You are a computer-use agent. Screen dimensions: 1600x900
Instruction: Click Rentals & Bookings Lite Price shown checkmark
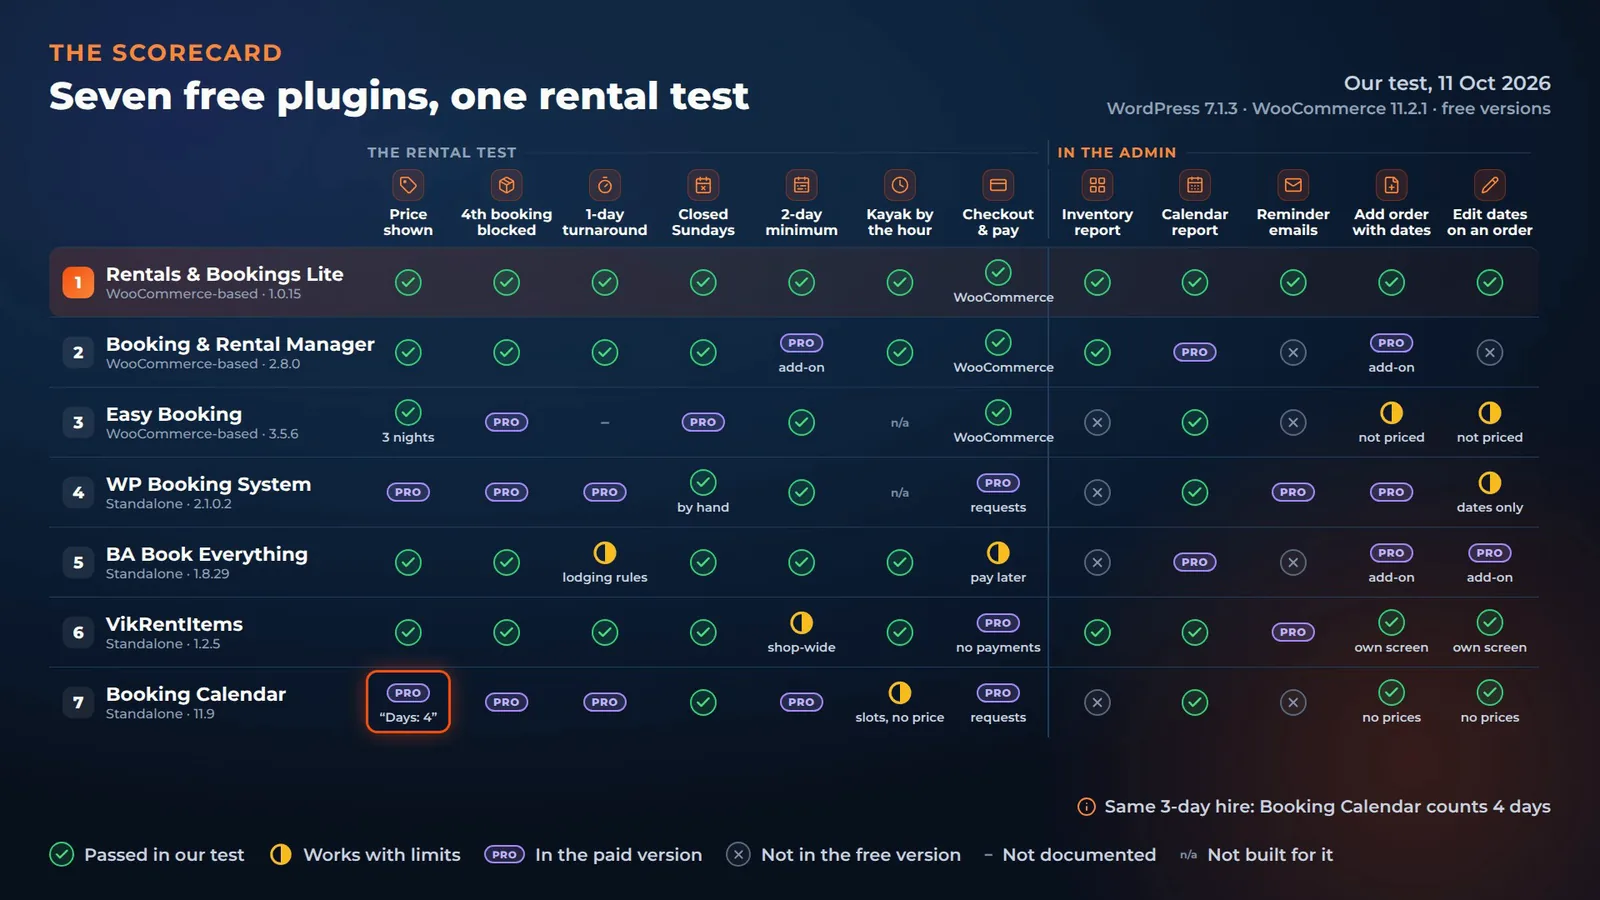(408, 282)
